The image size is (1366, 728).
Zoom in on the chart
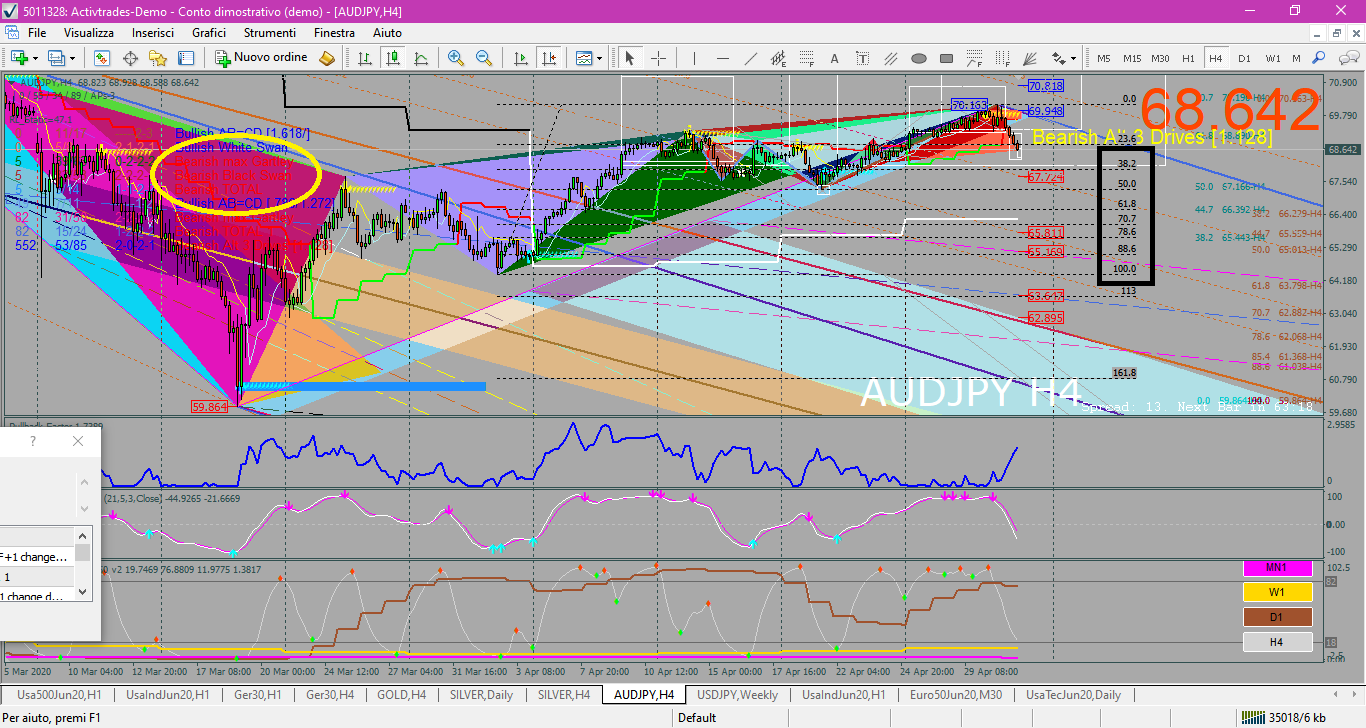pyautogui.click(x=456, y=58)
